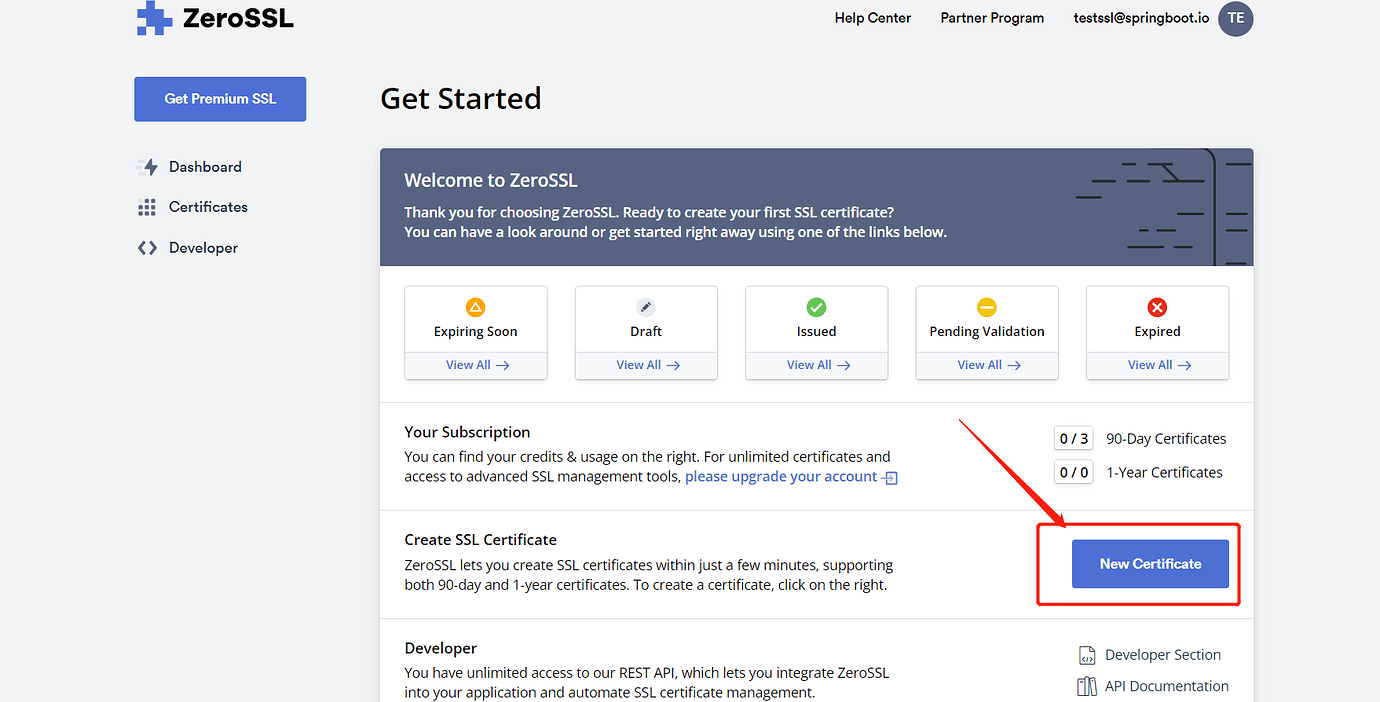Click the 0 / 0 certificates counter

[x=1074, y=473]
